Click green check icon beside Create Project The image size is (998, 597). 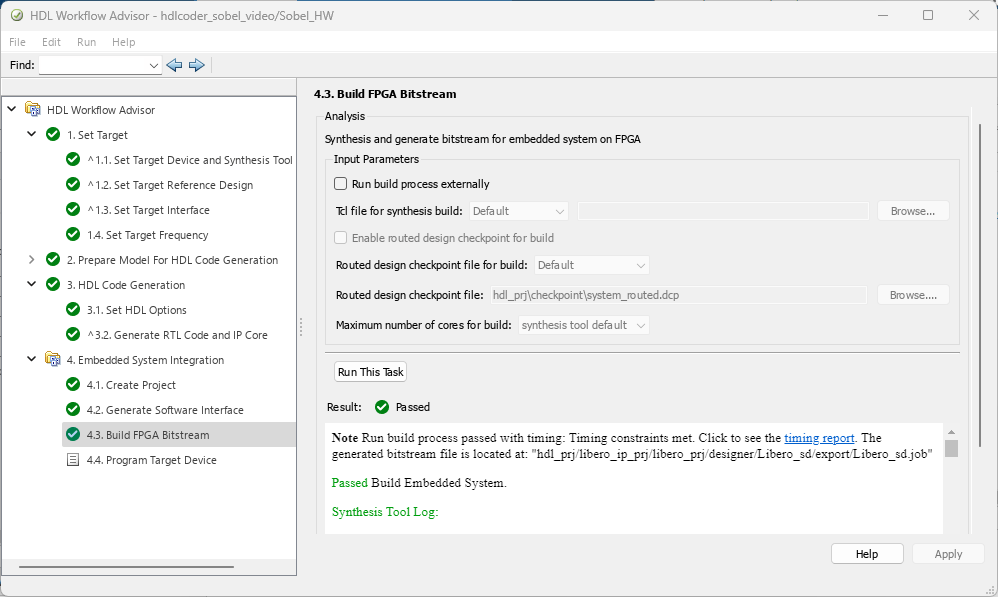(x=72, y=385)
